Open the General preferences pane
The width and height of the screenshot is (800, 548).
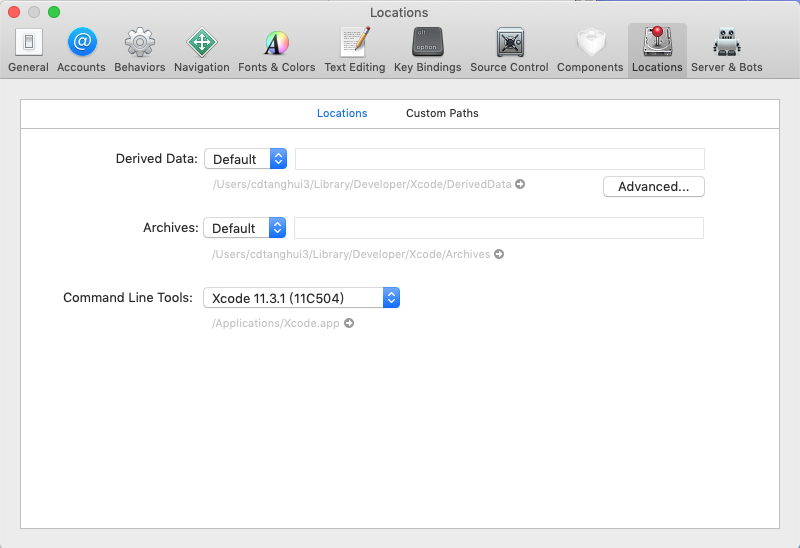29,50
